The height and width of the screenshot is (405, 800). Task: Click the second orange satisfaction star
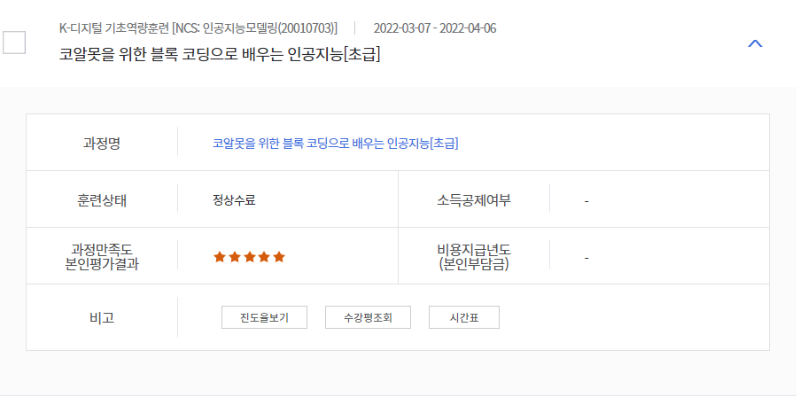(235, 257)
